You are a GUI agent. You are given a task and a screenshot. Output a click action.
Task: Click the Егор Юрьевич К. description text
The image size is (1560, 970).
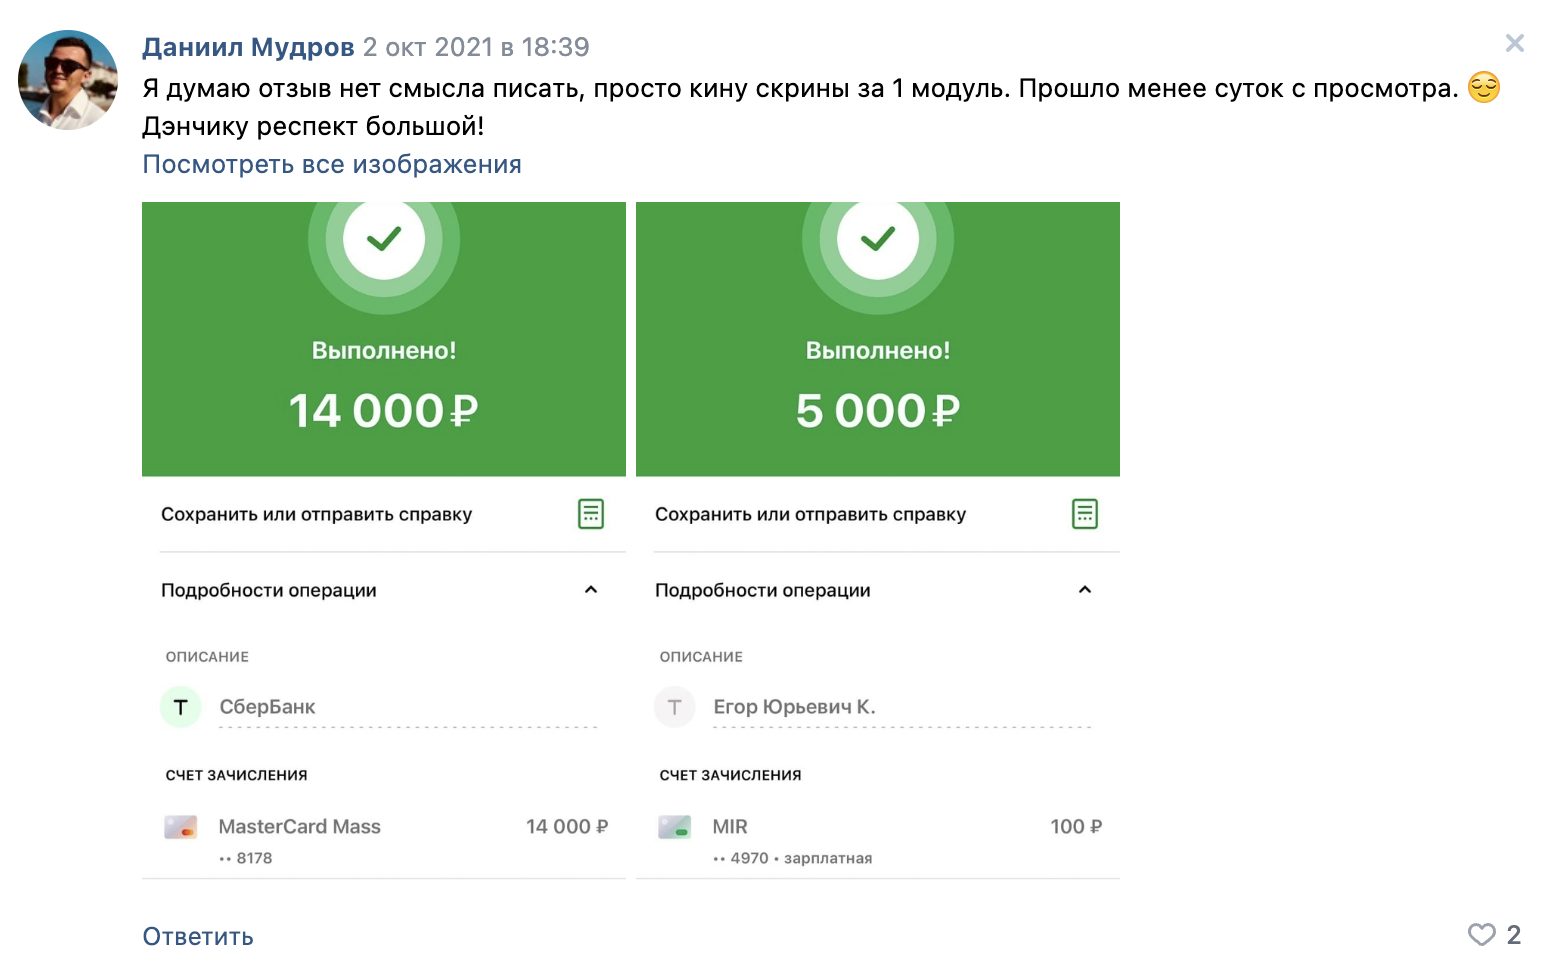coord(794,707)
